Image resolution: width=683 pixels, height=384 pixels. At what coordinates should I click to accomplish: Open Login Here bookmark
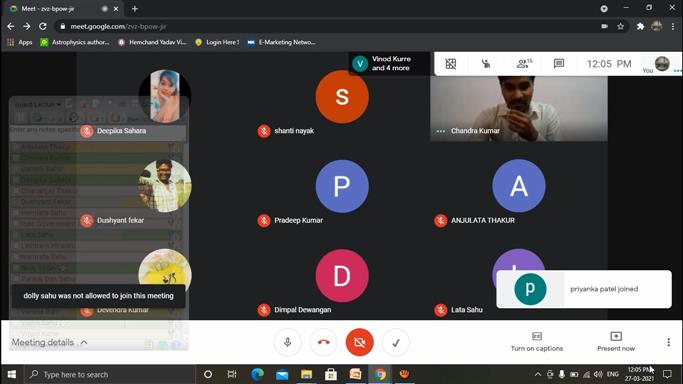217,42
